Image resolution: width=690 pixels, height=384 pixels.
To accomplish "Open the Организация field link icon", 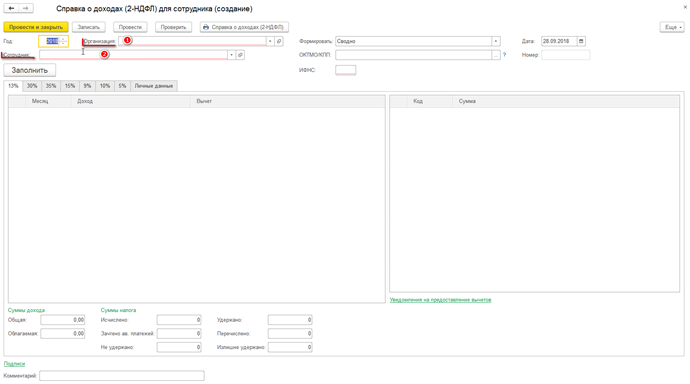I will pyautogui.click(x=279, y=41).
